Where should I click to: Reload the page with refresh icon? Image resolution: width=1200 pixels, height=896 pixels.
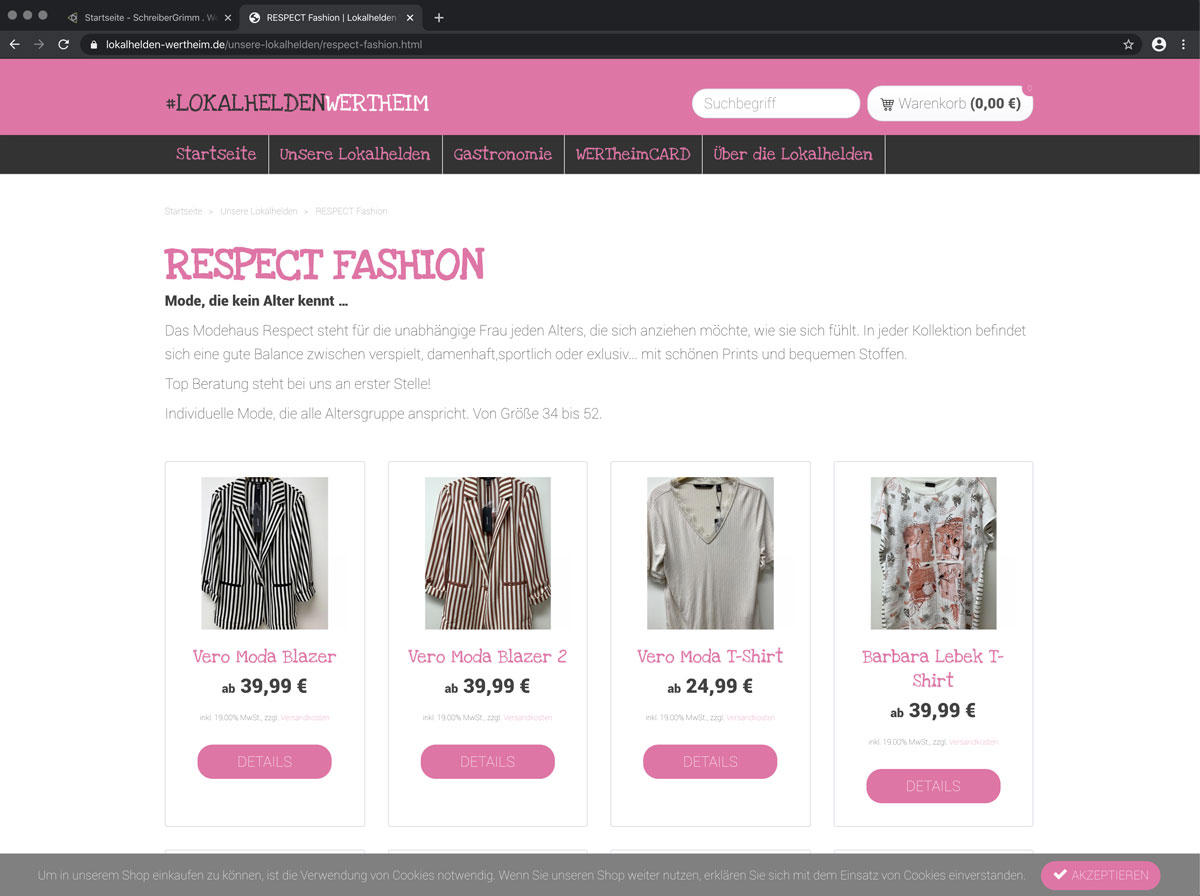(64, 45)
